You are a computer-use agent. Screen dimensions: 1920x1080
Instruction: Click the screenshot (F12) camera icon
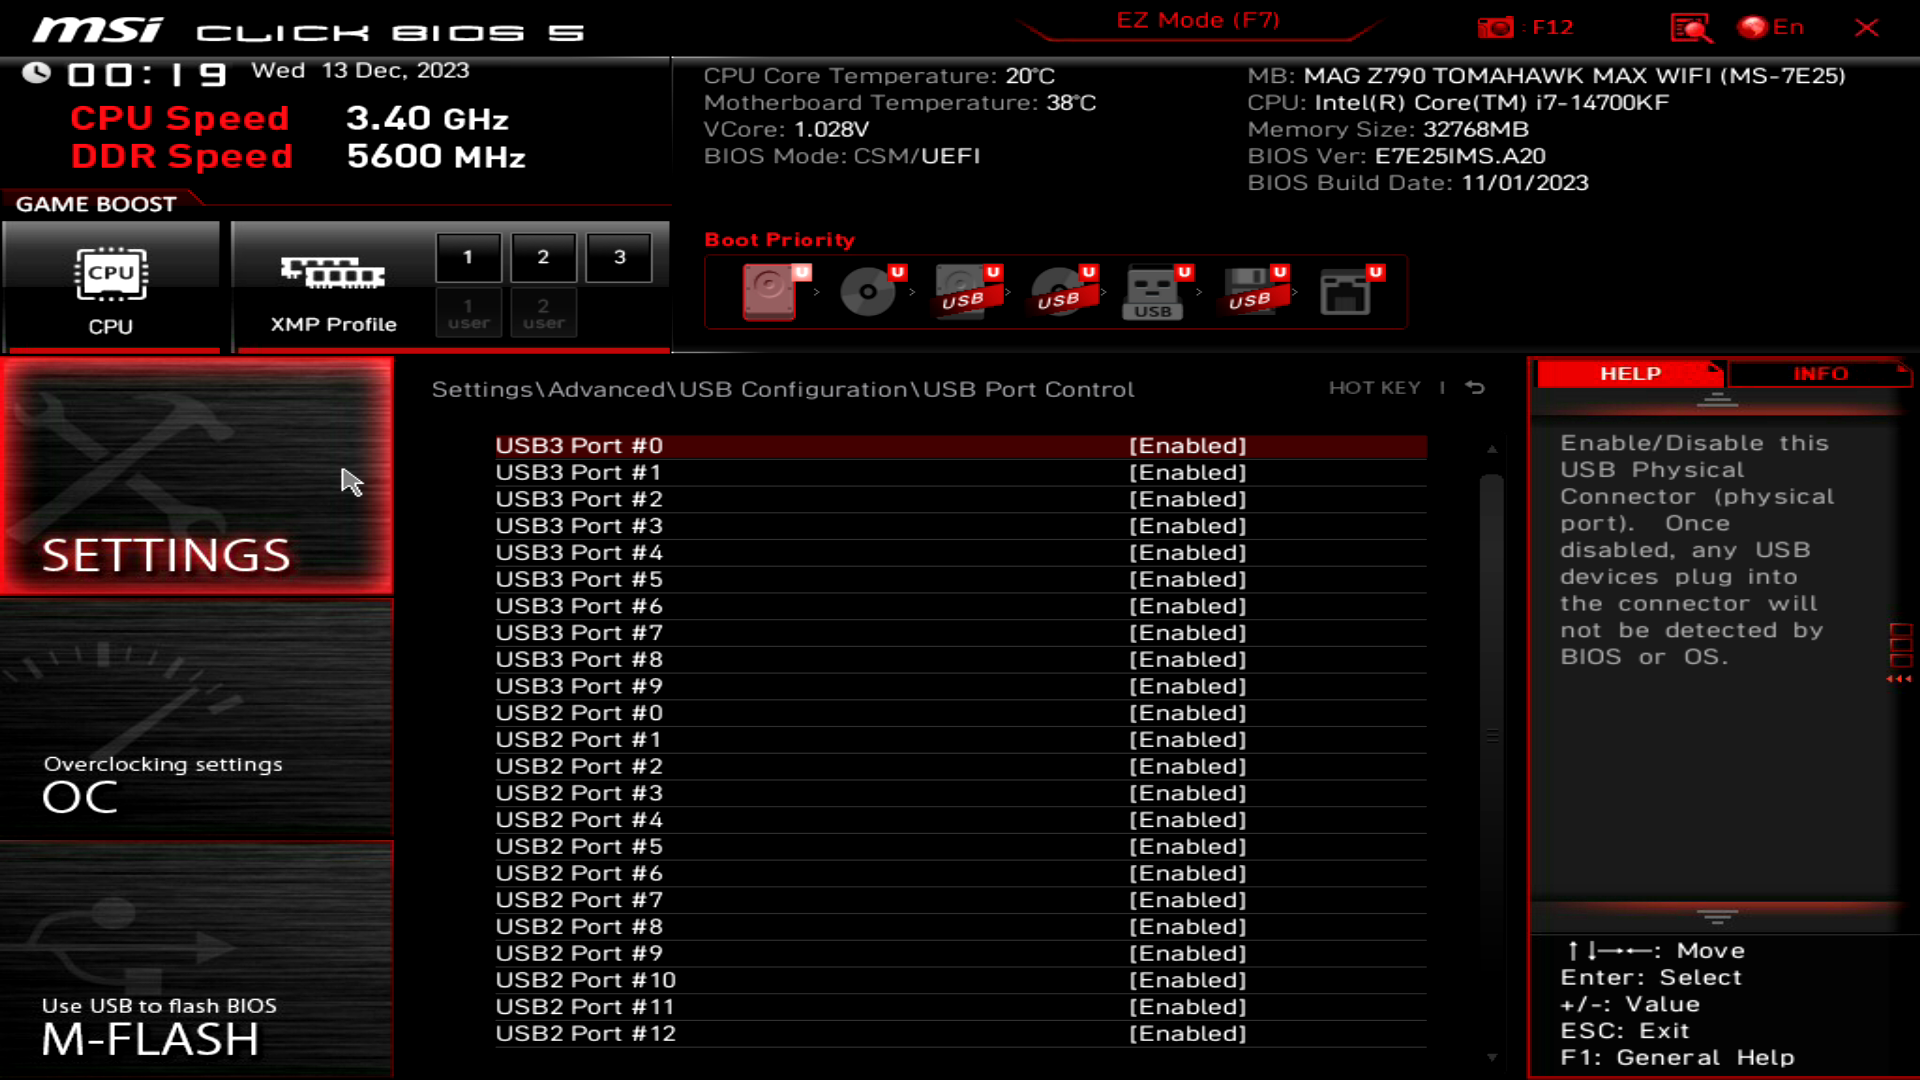pyautogui.click(x=1497, y=27)
